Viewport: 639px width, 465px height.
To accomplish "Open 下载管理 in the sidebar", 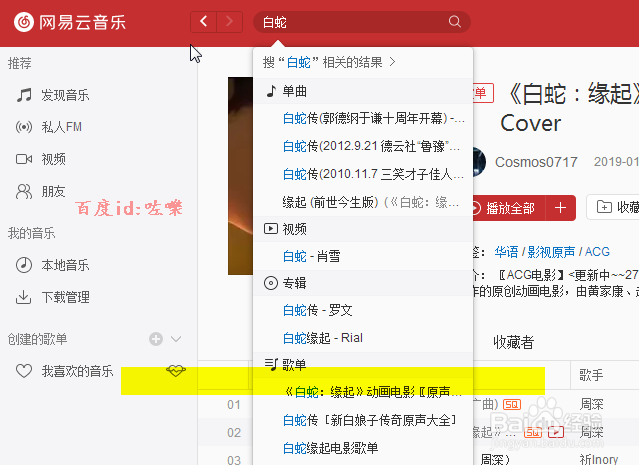I will pyautogui.click(x=65, y=297).
